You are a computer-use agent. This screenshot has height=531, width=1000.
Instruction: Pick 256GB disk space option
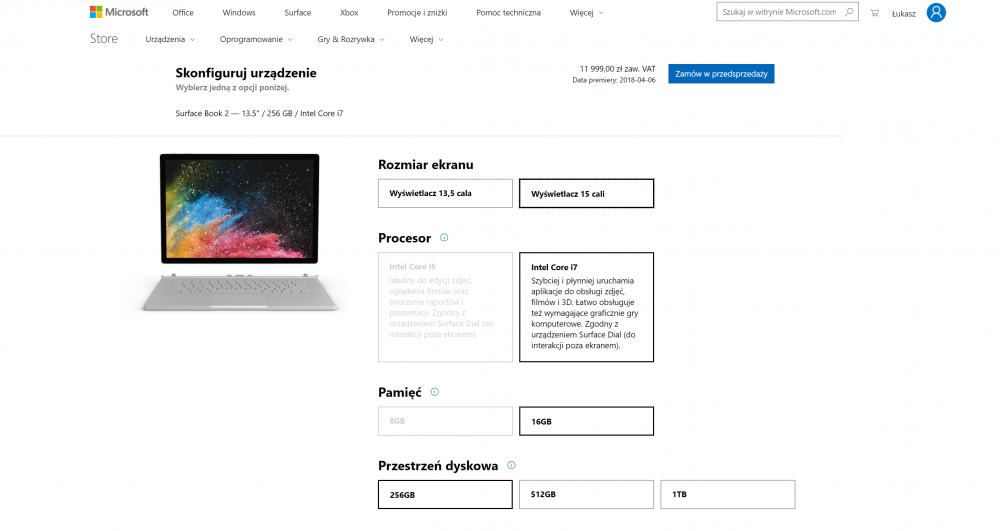point(445,495)
